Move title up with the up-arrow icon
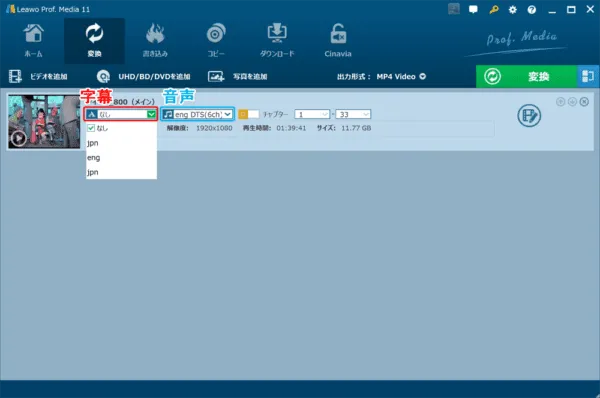600x398 pixels. tap(561, 102)
